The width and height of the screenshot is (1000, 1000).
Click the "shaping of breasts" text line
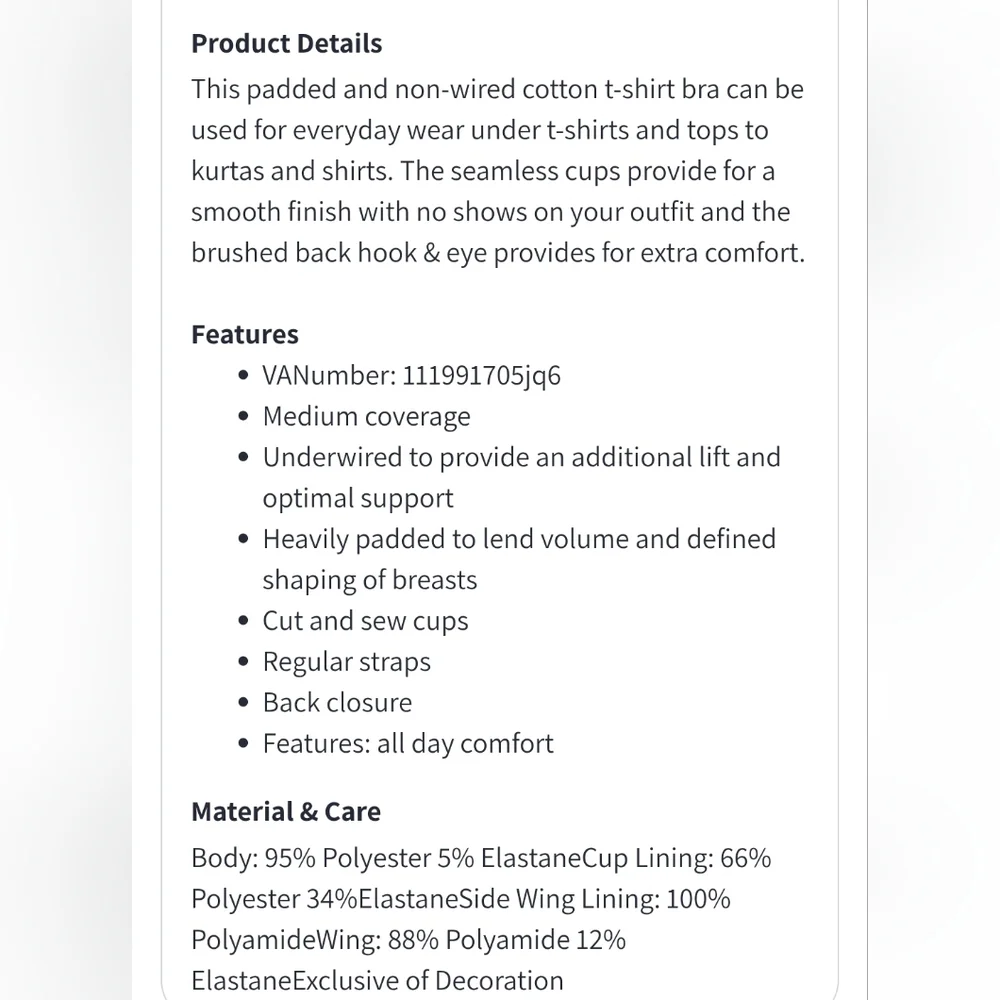click(369, 580)
